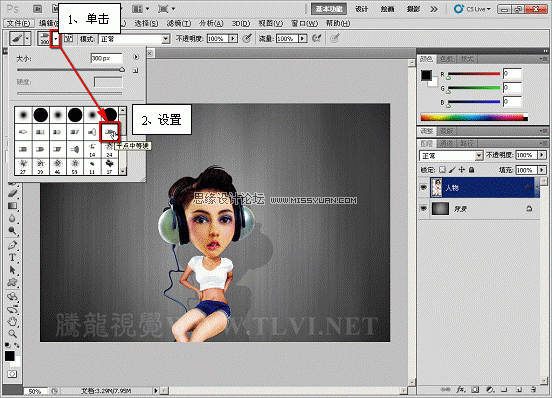The width and height of the screenshot is (552, 398).
Task: Select the Zoom magnifier tool in the toolbox
Action: 12,334
